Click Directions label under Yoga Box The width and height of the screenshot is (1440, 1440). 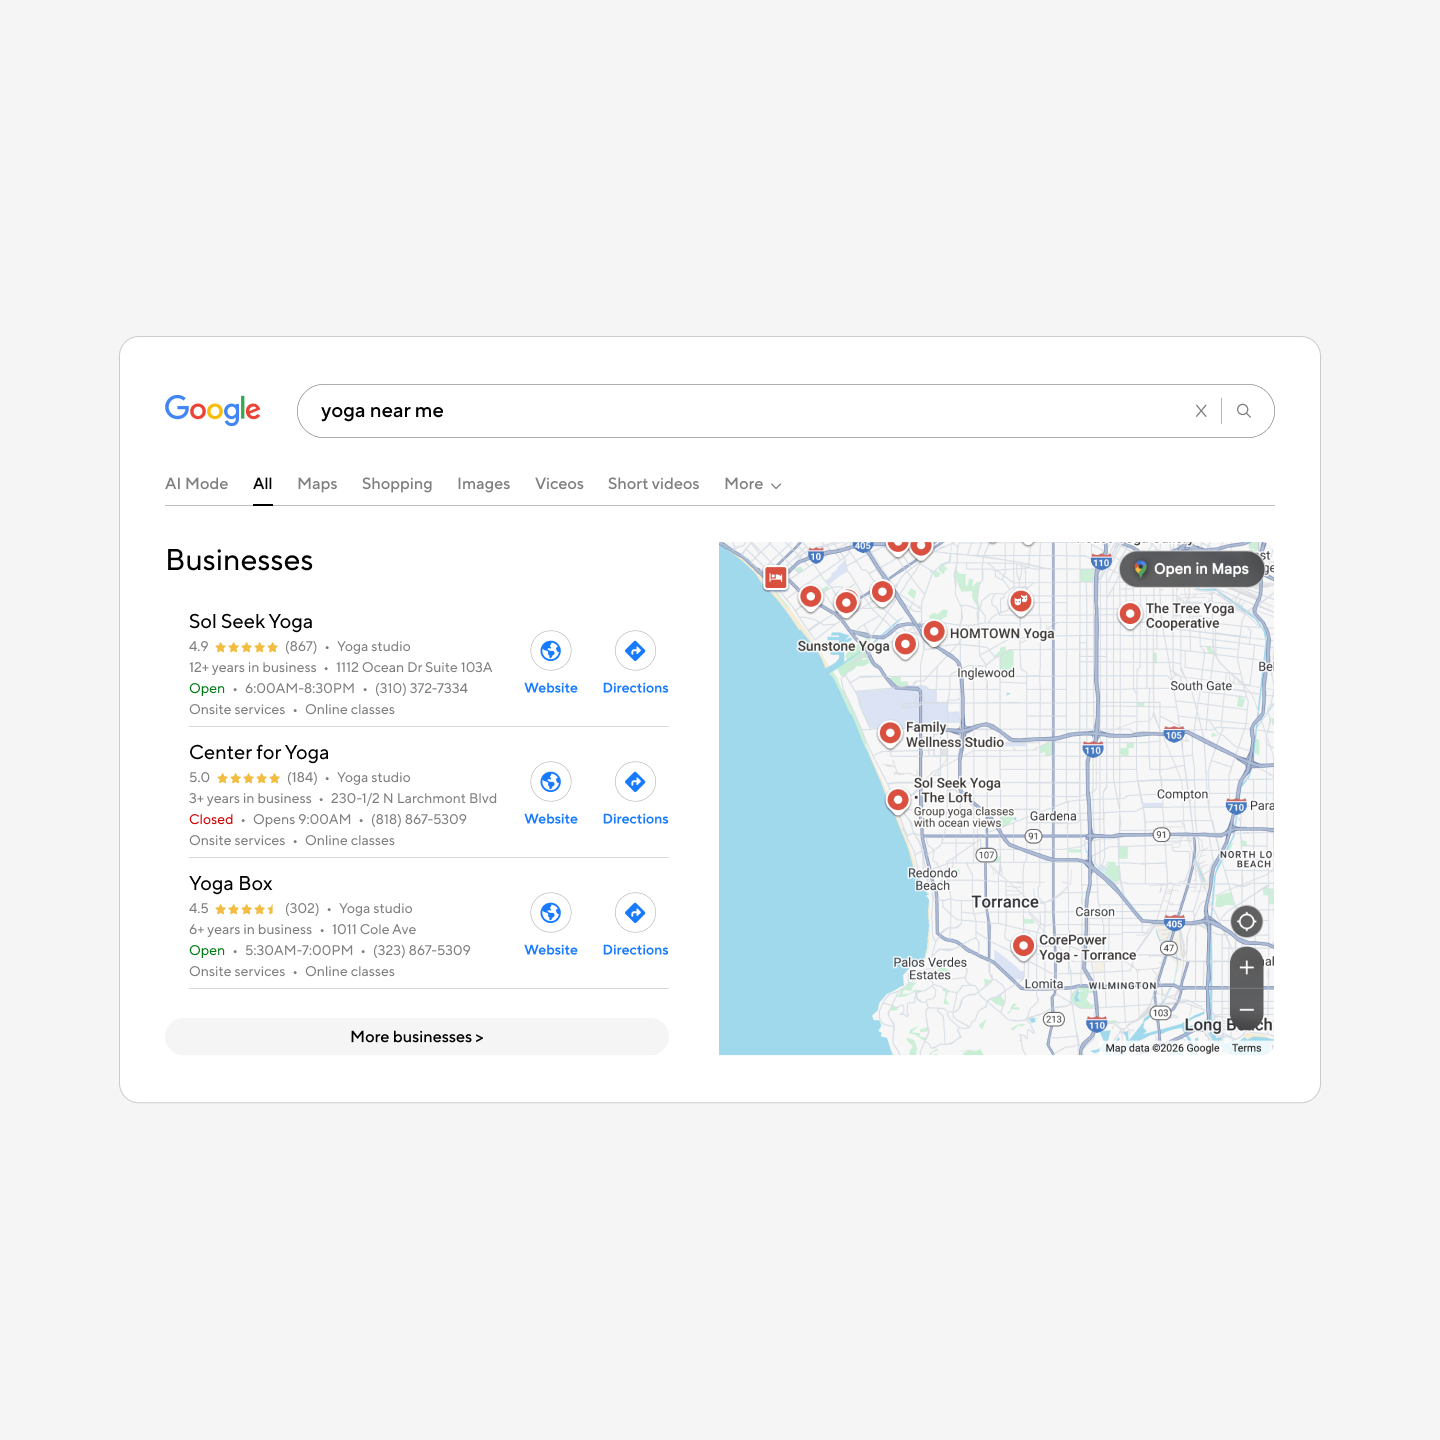(x=635, y=950)
